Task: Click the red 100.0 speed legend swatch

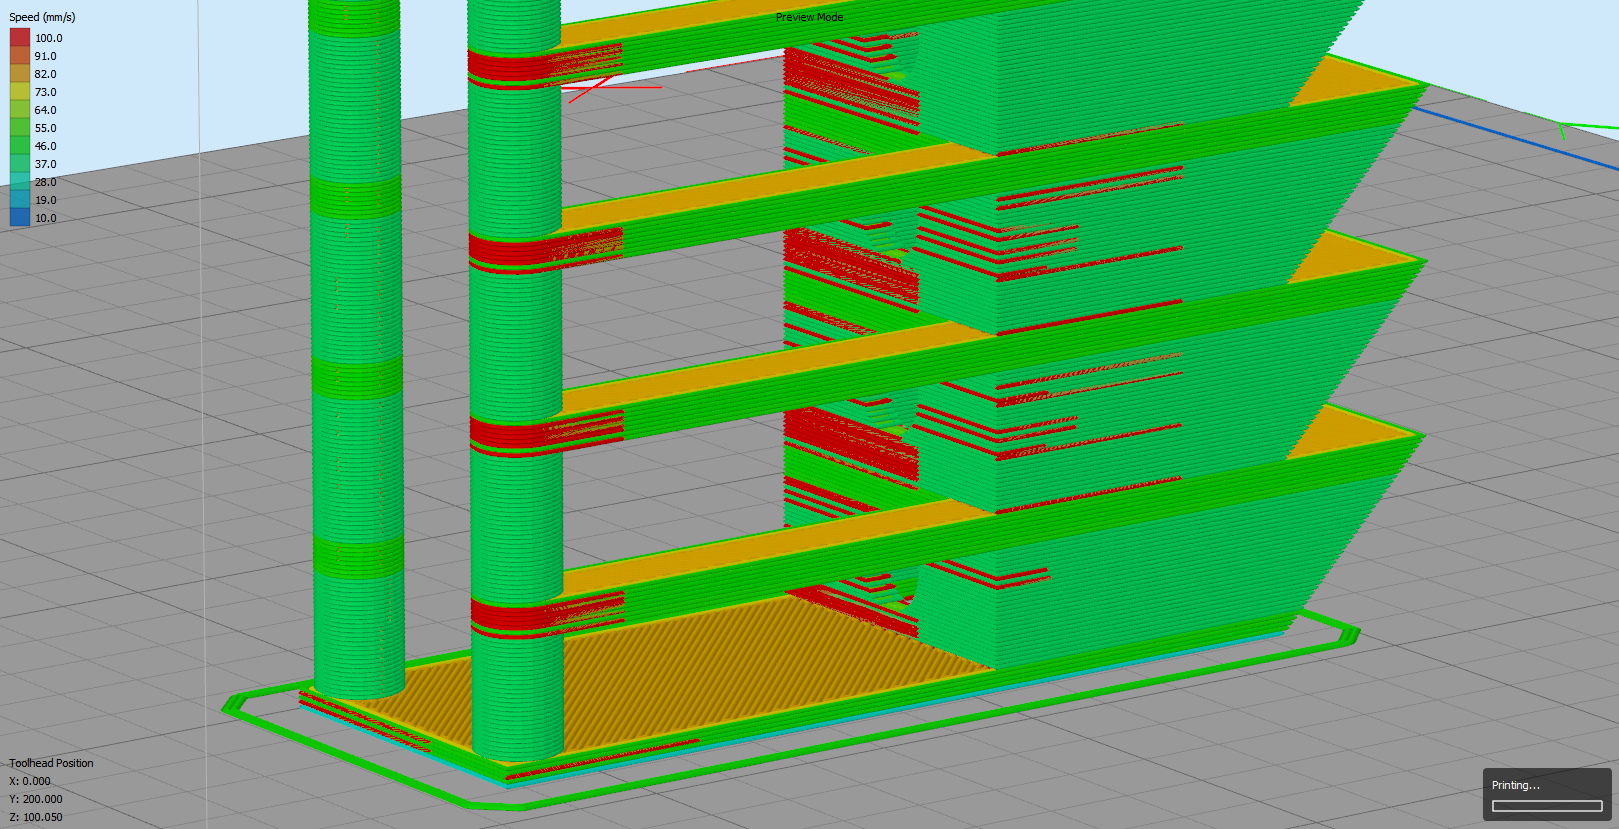Action: [x=20, y=38]
